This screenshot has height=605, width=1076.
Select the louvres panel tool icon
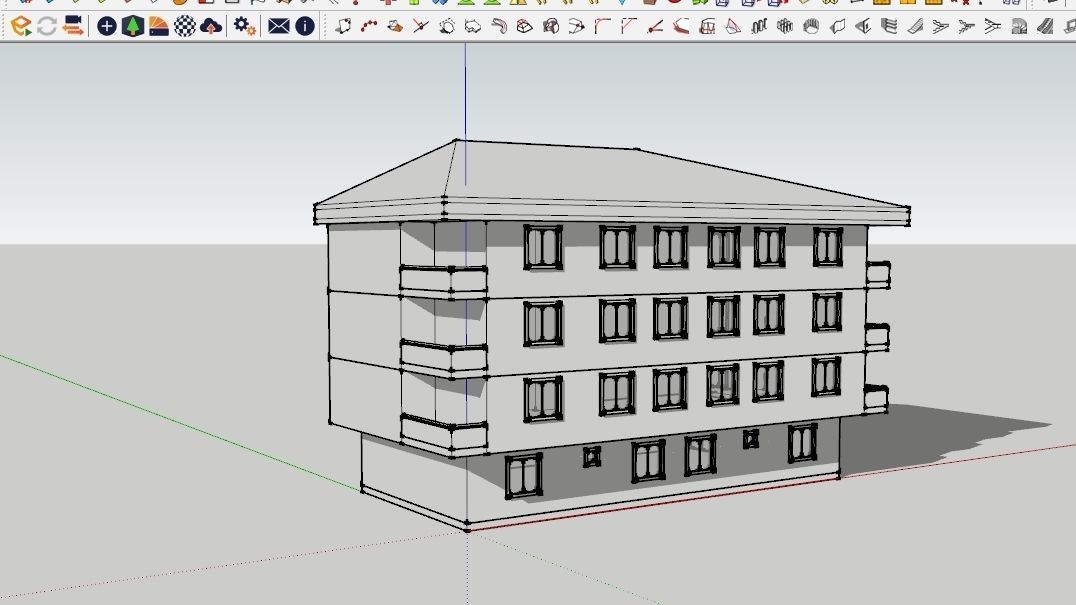click(889, 26)
